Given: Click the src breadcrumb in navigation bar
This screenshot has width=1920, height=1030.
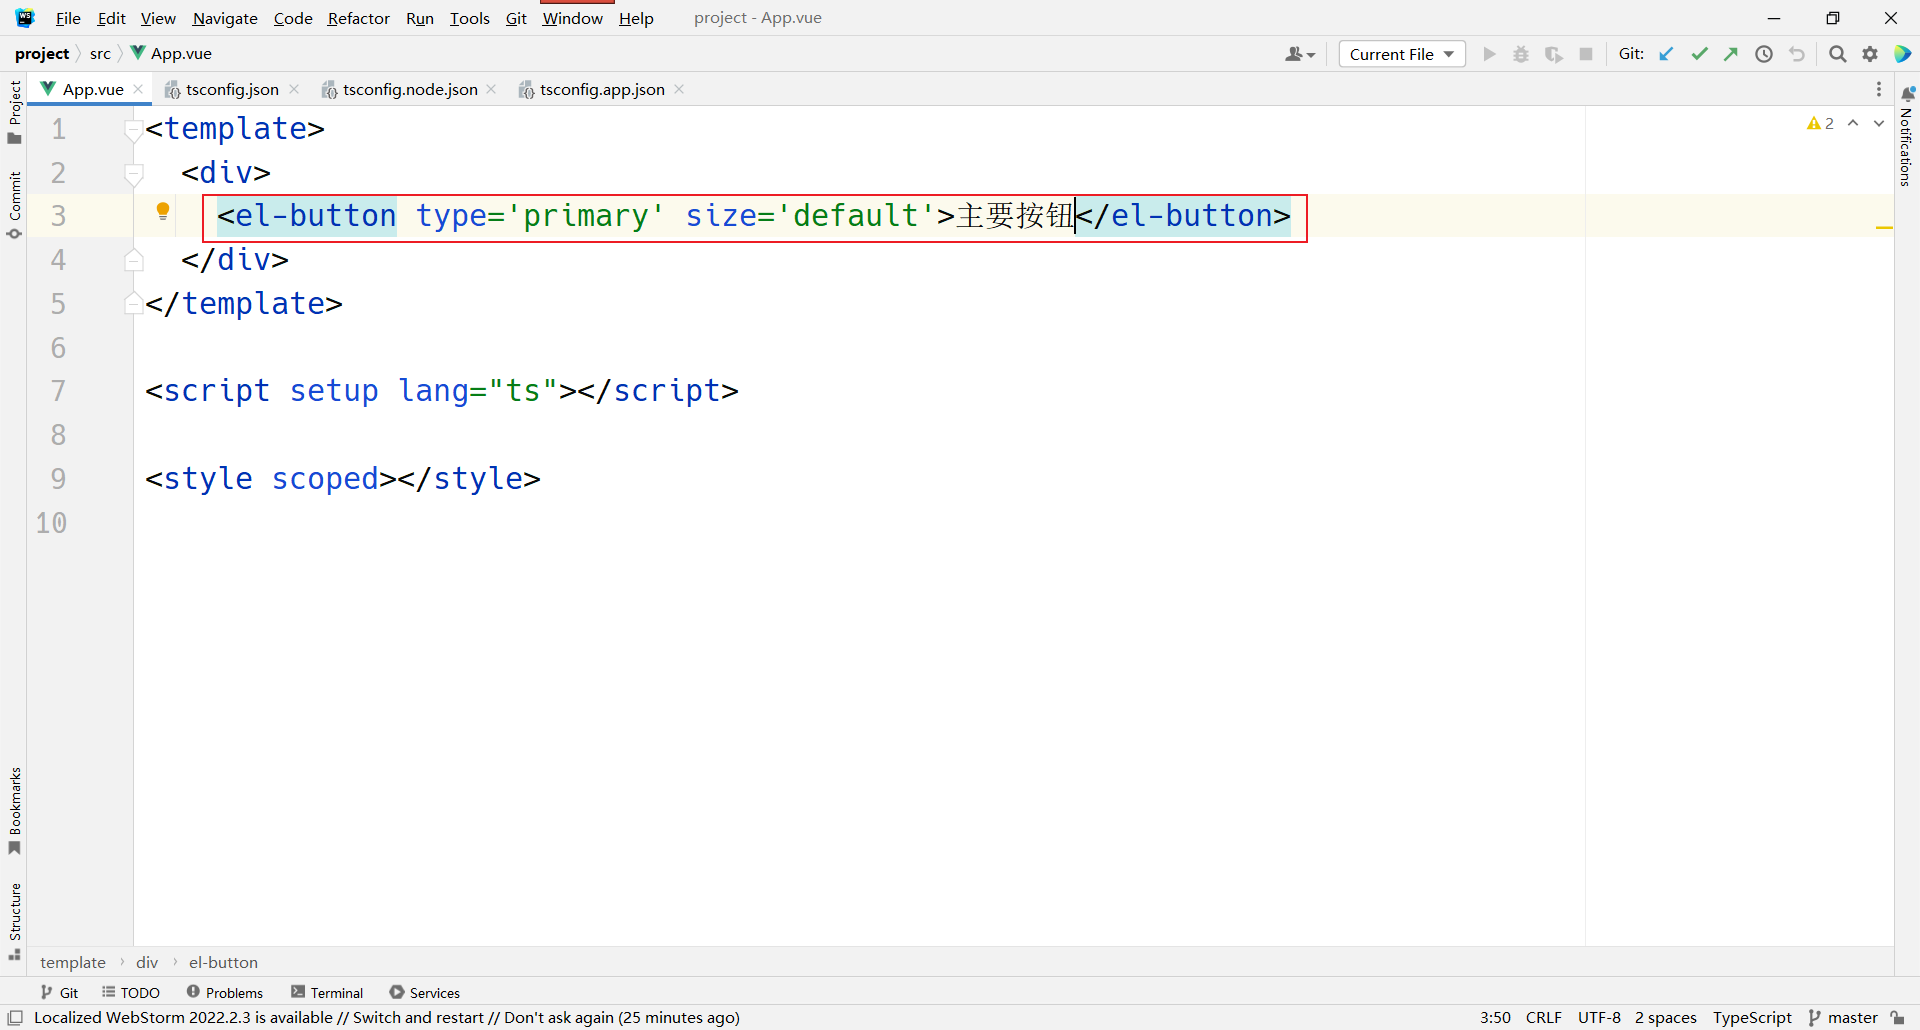Looking at the screenshot, I should coord(100,54).
